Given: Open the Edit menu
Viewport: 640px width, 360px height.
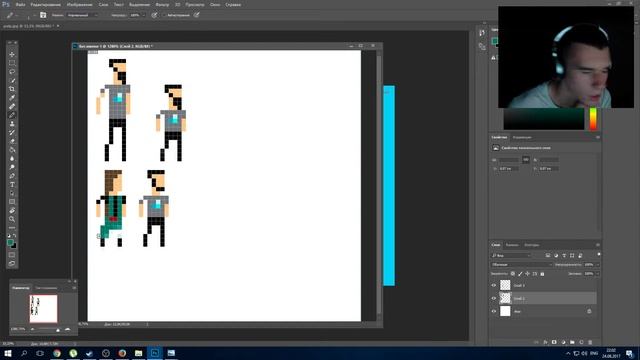Looking at the screenshot, I should click(46, 4).
